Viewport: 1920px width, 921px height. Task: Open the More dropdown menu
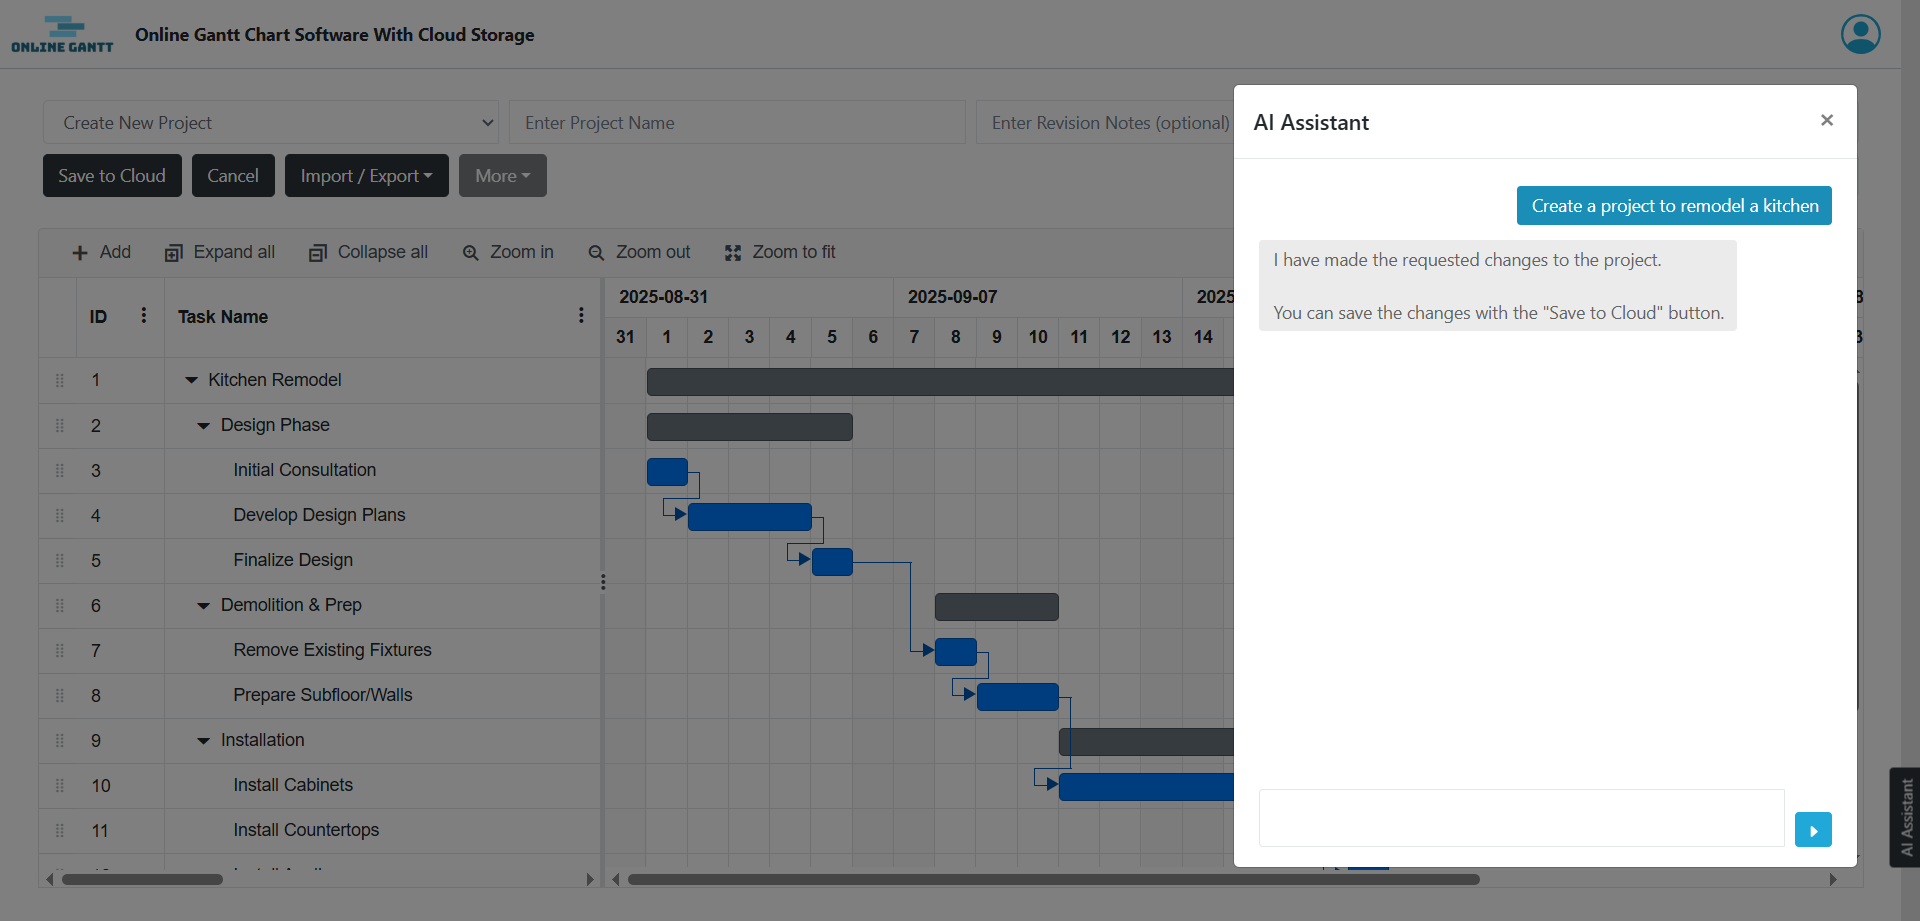[x=502, y=175]
